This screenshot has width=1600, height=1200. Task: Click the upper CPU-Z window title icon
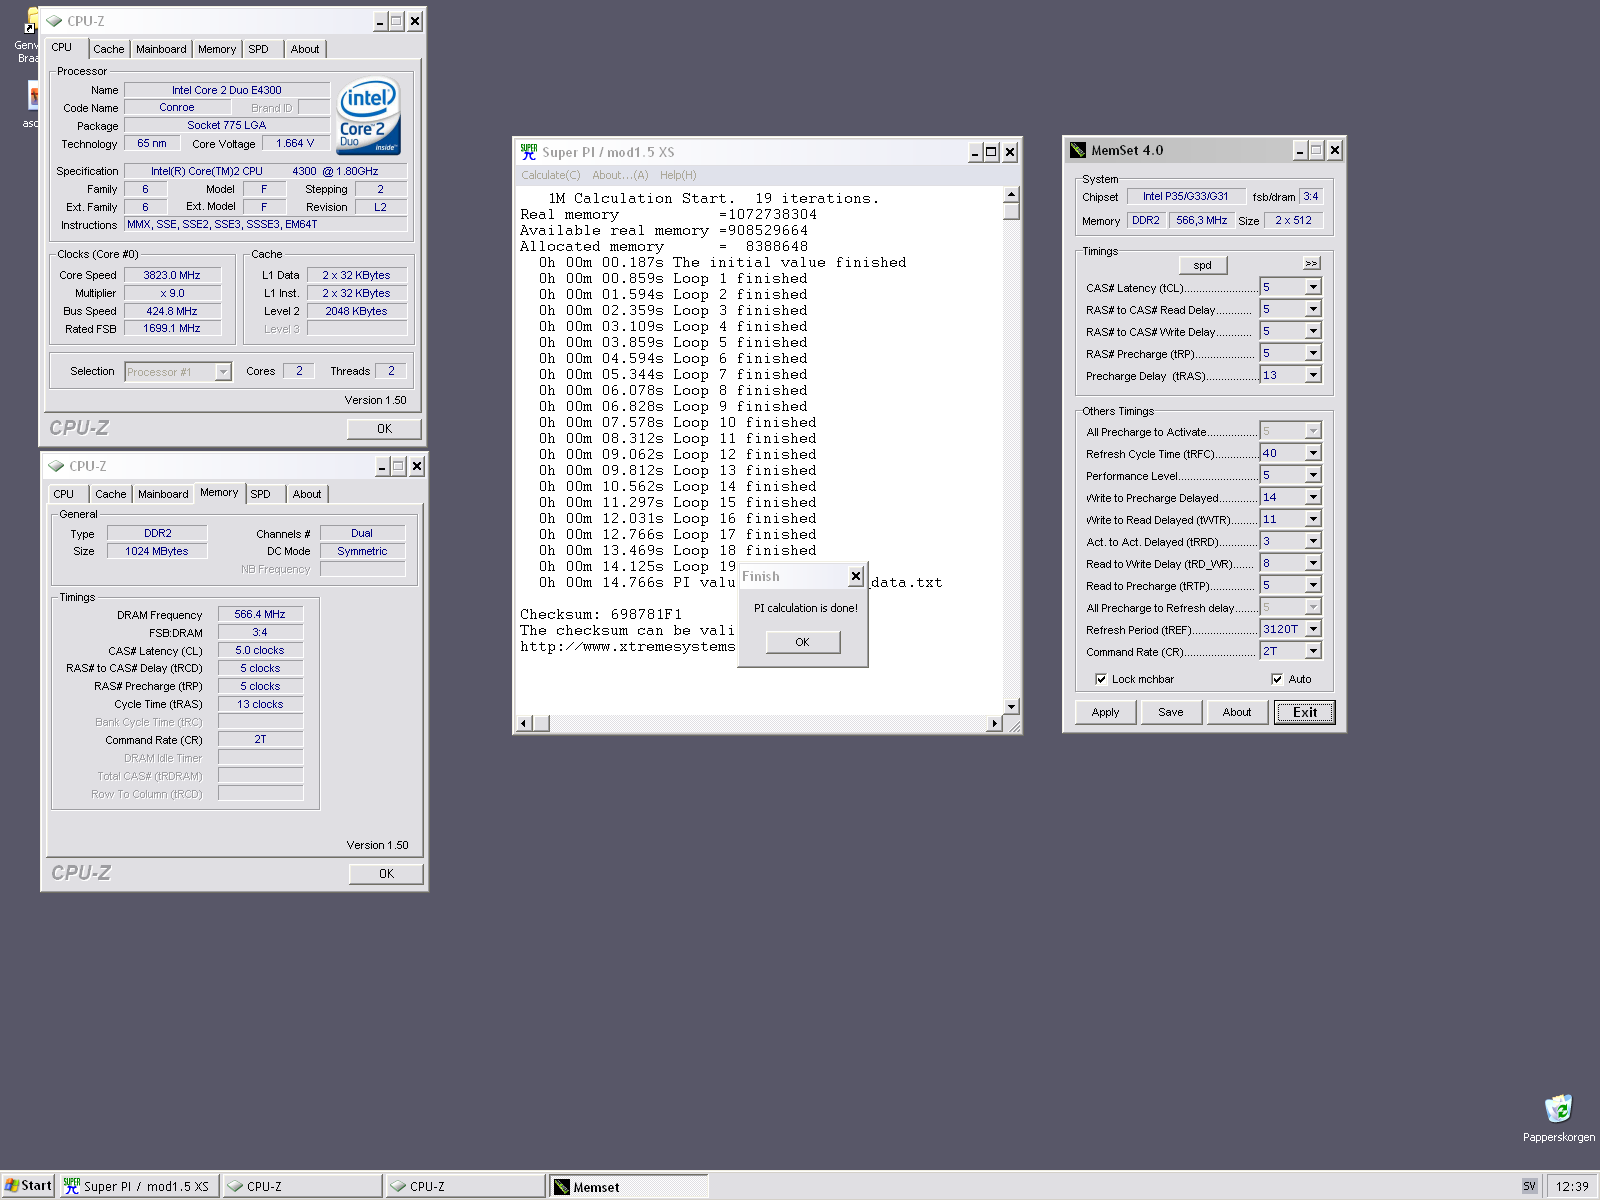55,21
